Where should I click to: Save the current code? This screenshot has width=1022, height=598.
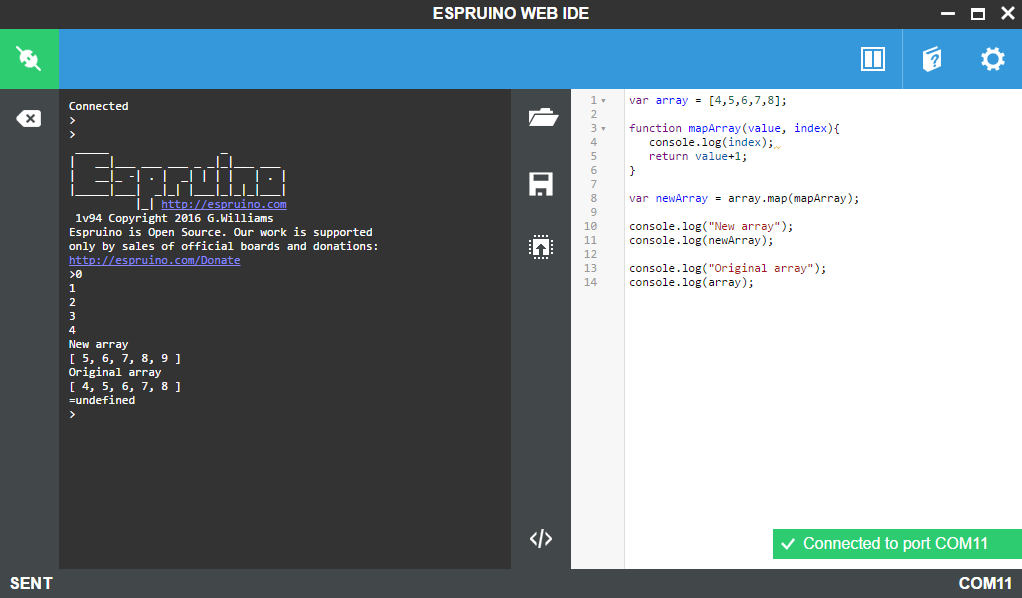click(541, 184)
